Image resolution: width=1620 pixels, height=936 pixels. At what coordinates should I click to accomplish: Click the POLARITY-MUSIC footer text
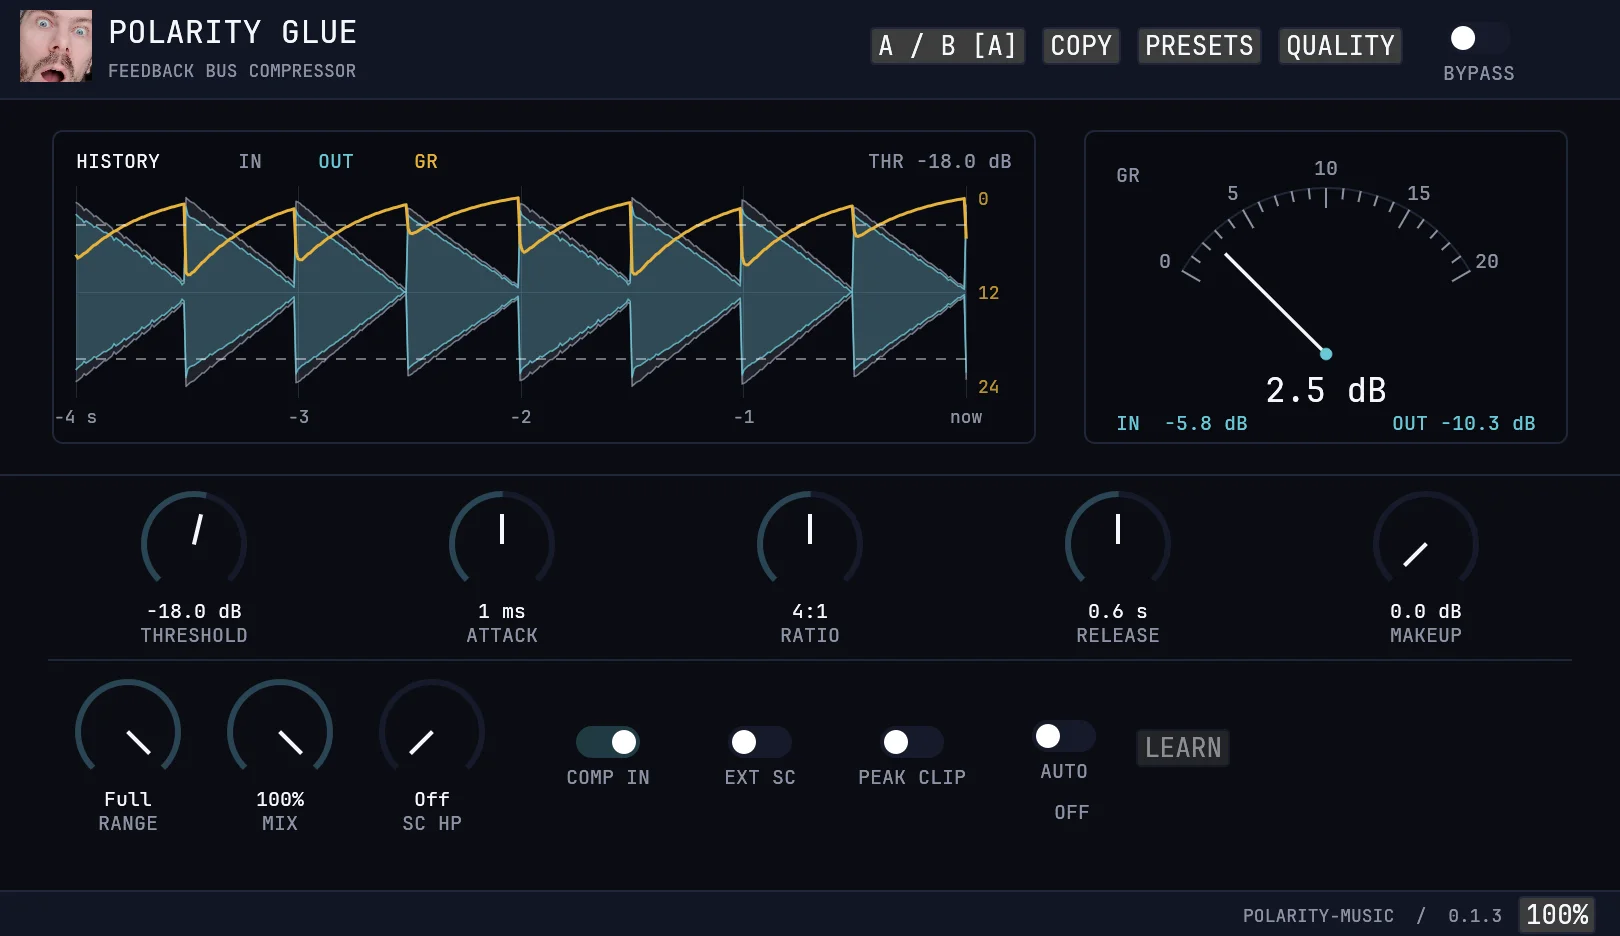click(x=1318, y=915)
